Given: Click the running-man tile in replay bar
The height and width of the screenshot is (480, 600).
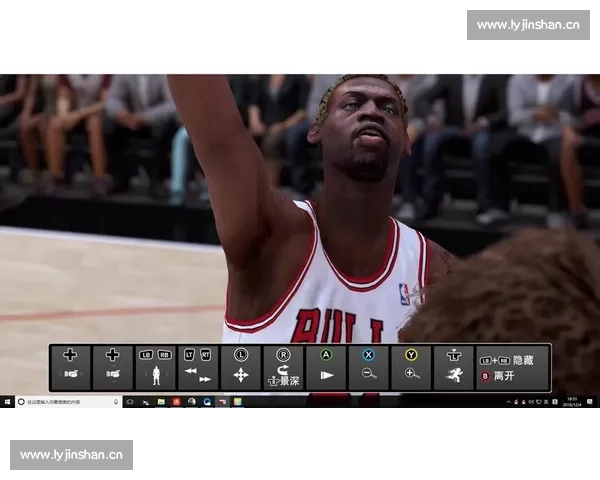Looking at the screenshot, I should click(x=454, y=367).
